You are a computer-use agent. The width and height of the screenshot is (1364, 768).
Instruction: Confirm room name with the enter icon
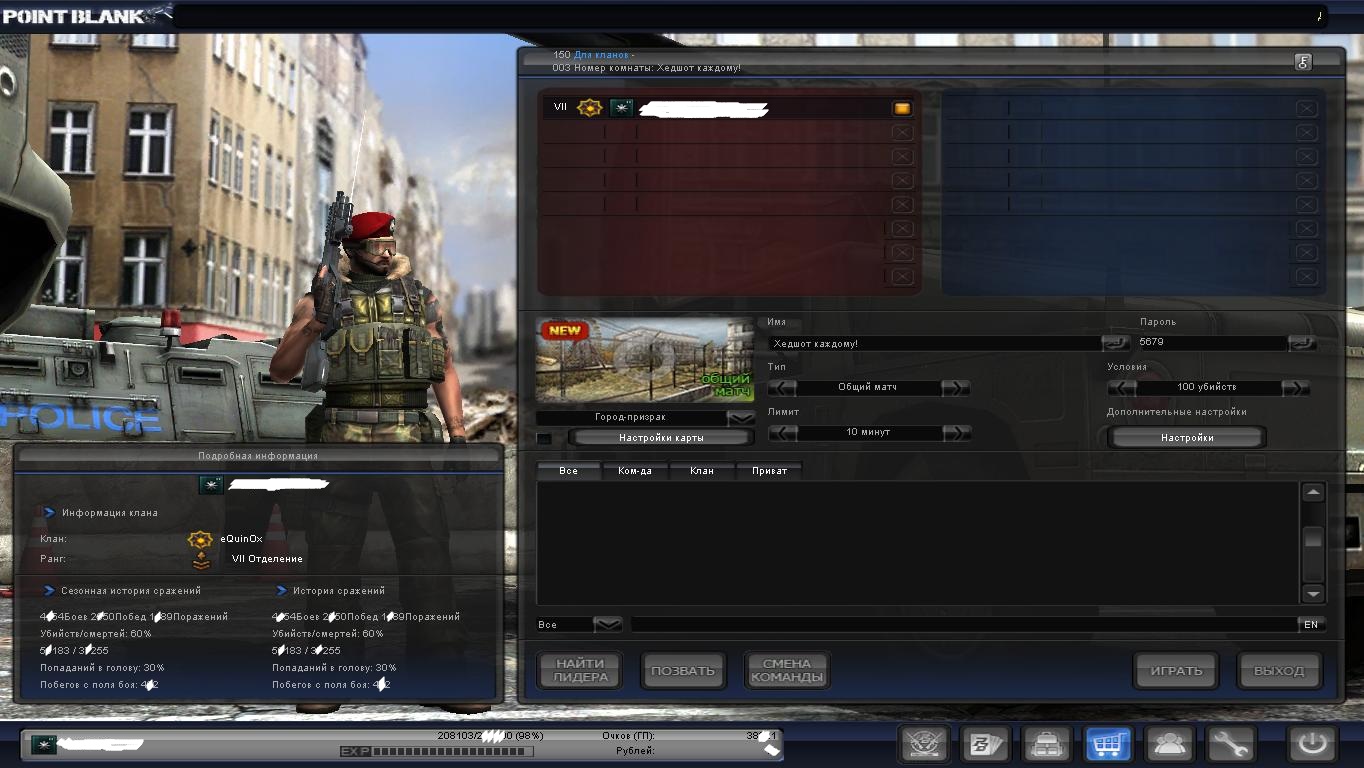pos(1115,343)
